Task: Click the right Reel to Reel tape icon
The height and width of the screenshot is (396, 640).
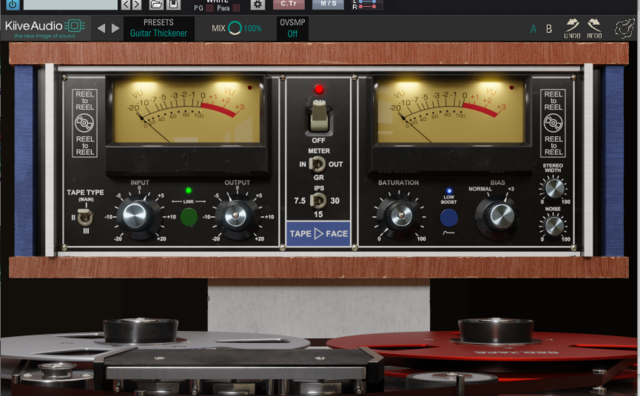Action: click(553, 123)
